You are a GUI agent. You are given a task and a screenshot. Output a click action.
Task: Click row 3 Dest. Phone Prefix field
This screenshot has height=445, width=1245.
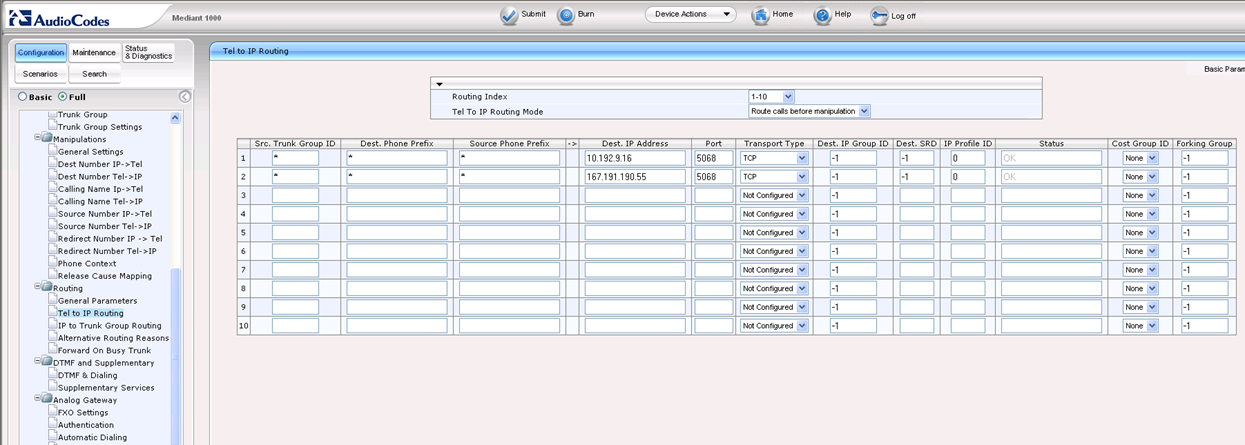coord(397,195)
